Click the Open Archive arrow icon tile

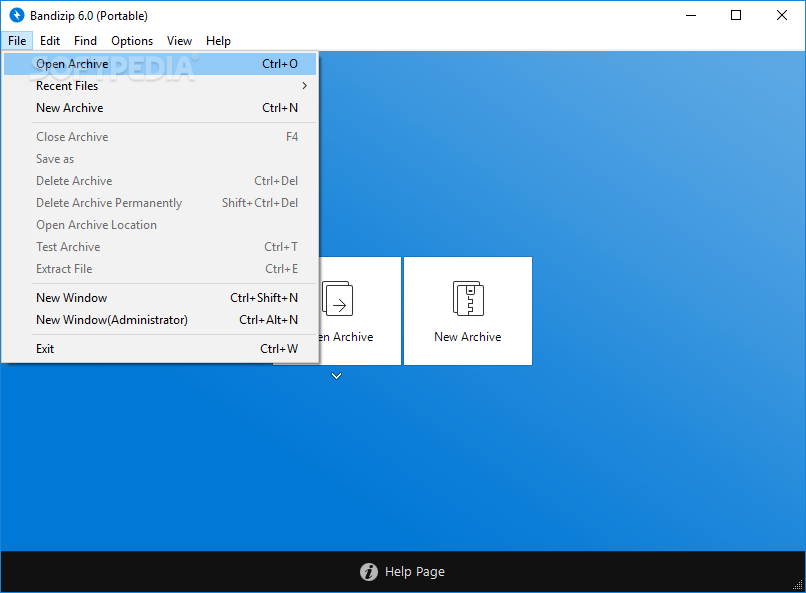(360, 311)
